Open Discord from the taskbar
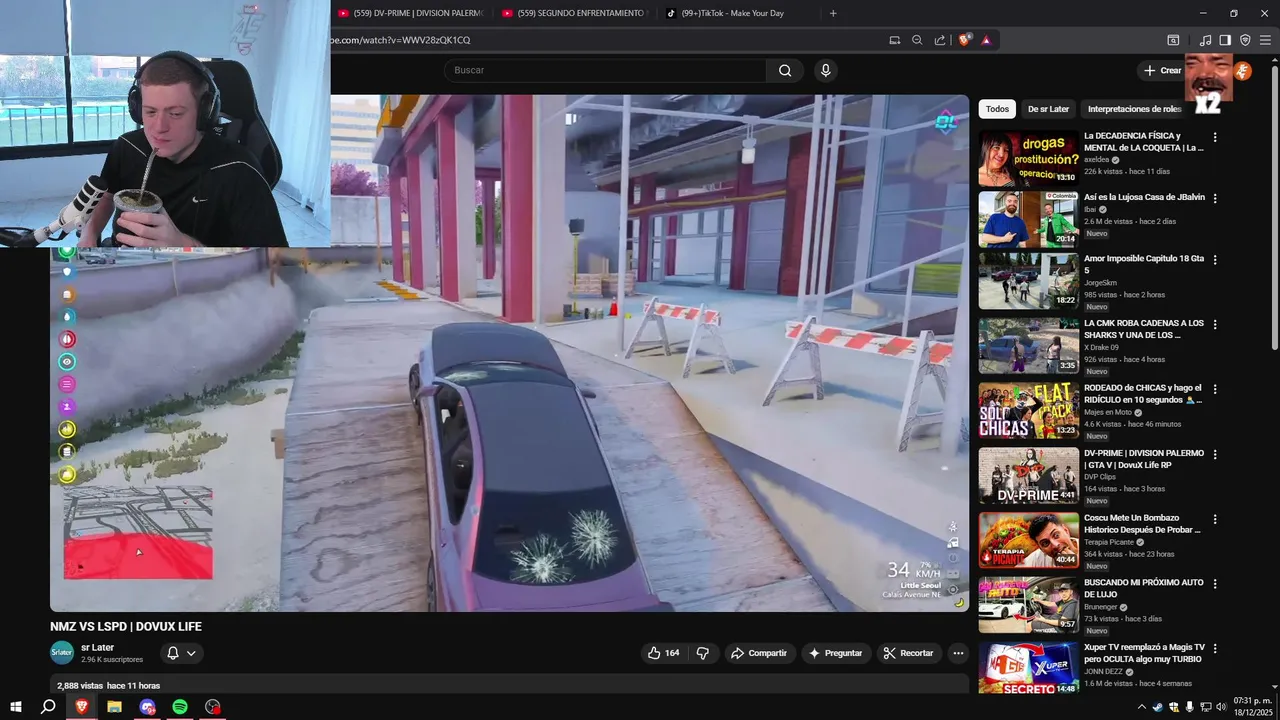1280x720 pixels. pyautogui.click(x=147, y=706)
